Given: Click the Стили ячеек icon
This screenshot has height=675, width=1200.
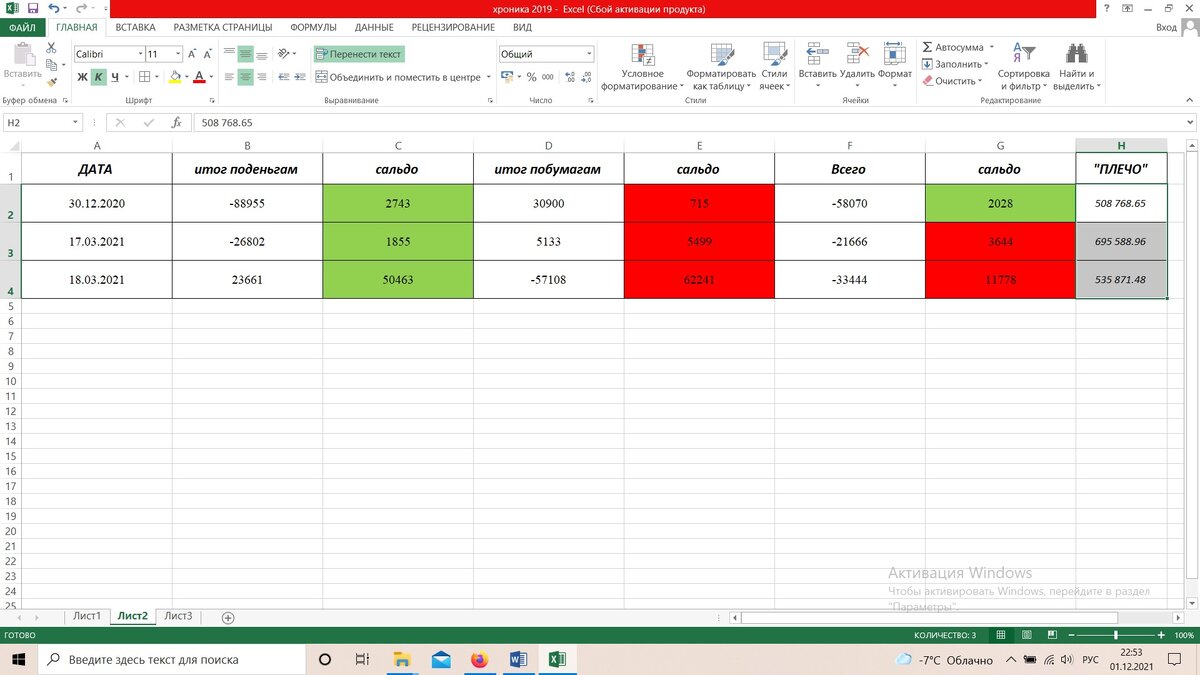Looking at the screenshot, I should [x=773, y=54].
